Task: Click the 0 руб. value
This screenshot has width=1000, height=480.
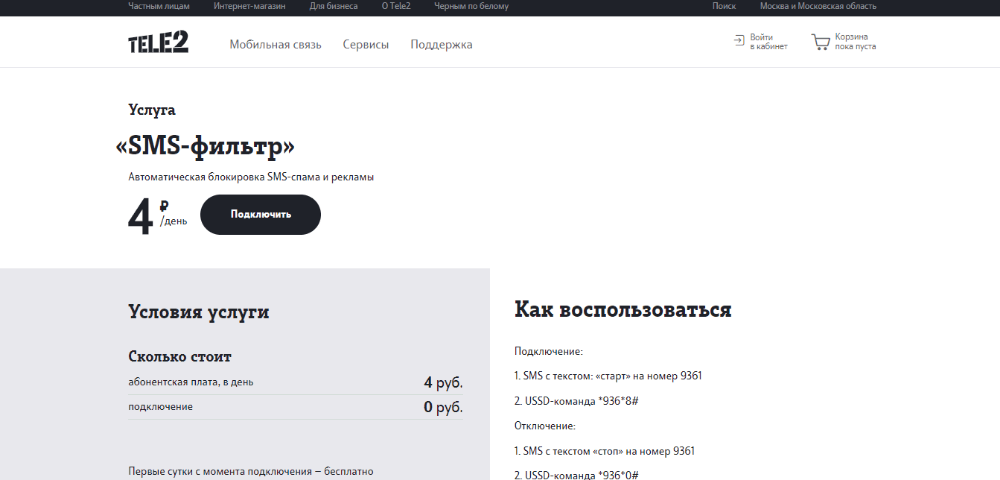Action: coord(443,407)
